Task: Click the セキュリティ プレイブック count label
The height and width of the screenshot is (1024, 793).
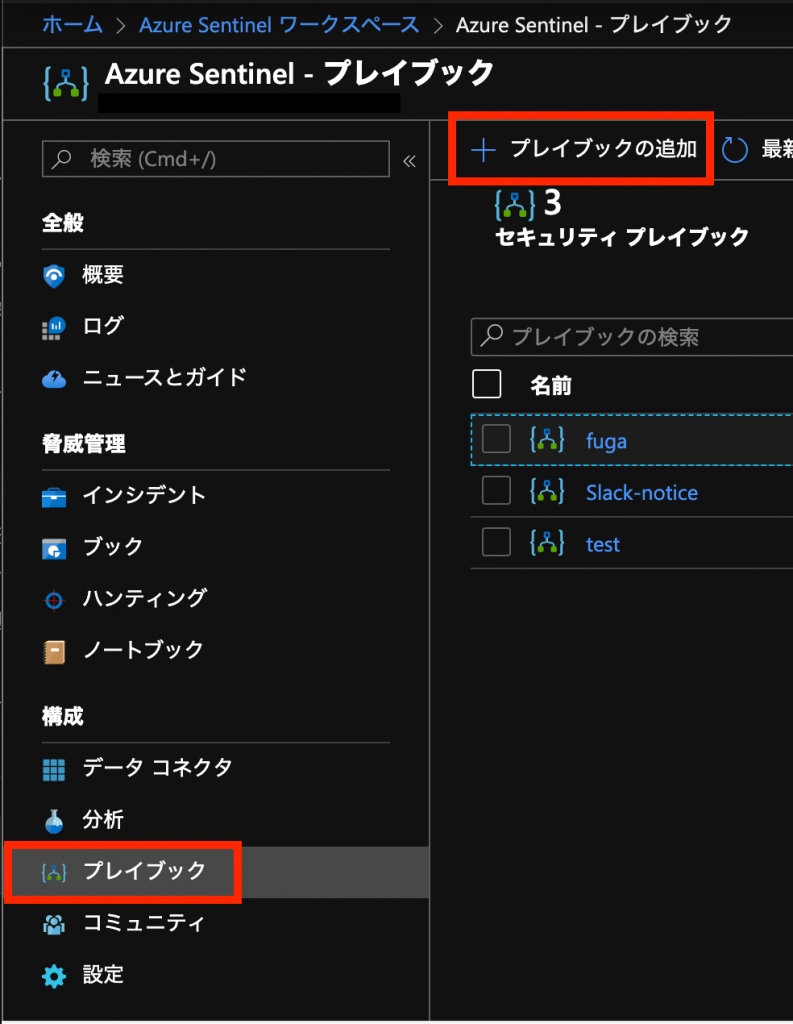Action: (622, 236)
